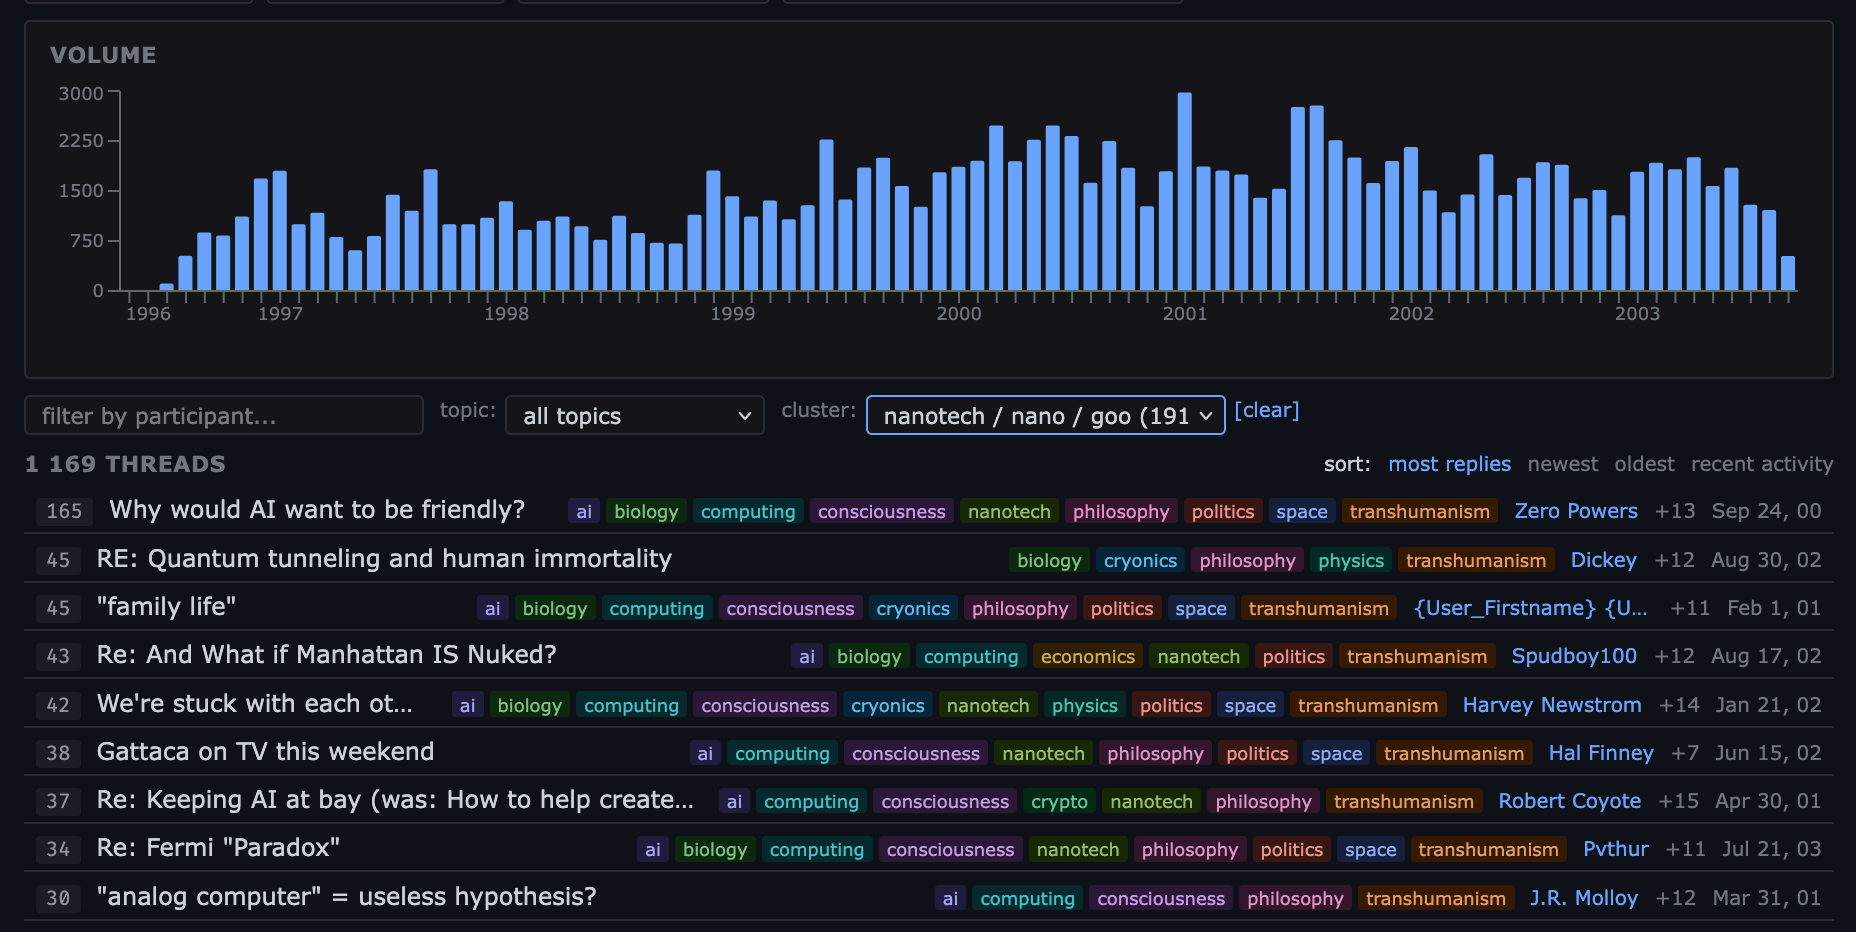Screen dimensions: 1856x932
Task: Click the [clear] cluster filter link
Action: click(1266, 411)
